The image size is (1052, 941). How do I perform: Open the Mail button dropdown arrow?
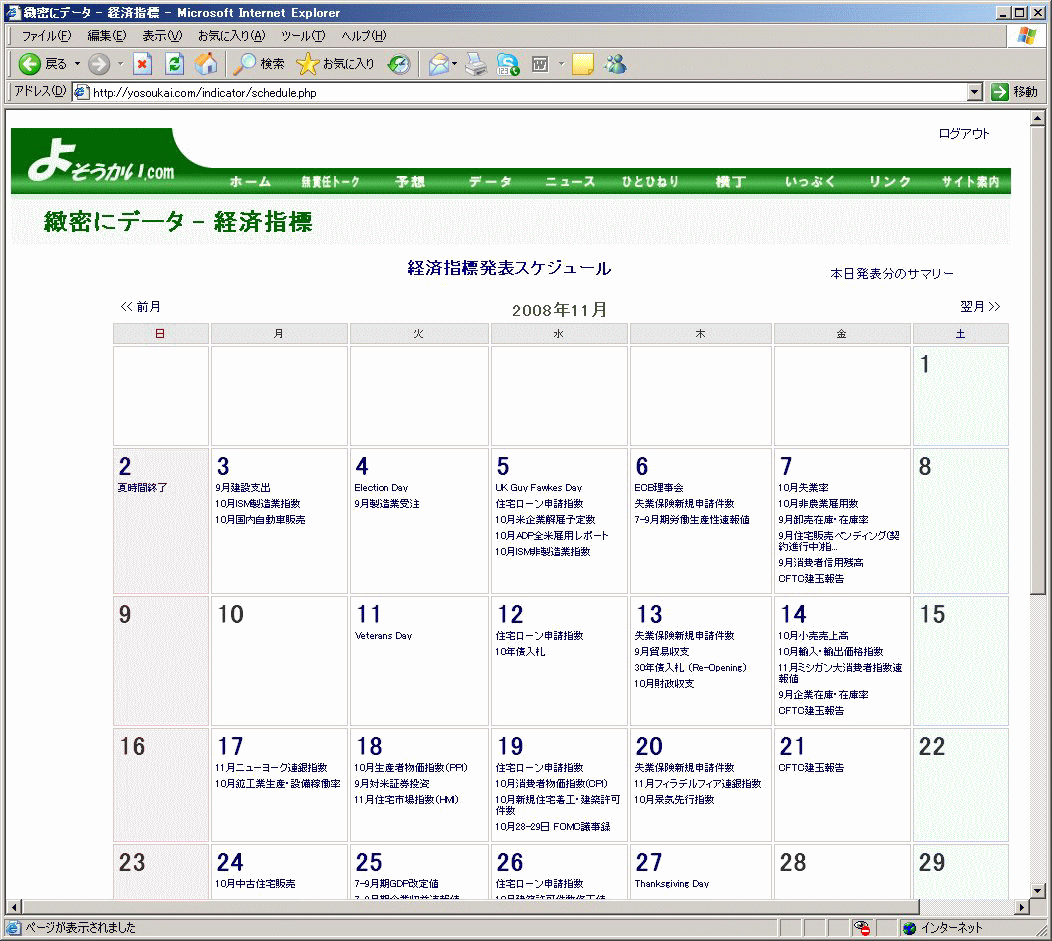[454, 64]
